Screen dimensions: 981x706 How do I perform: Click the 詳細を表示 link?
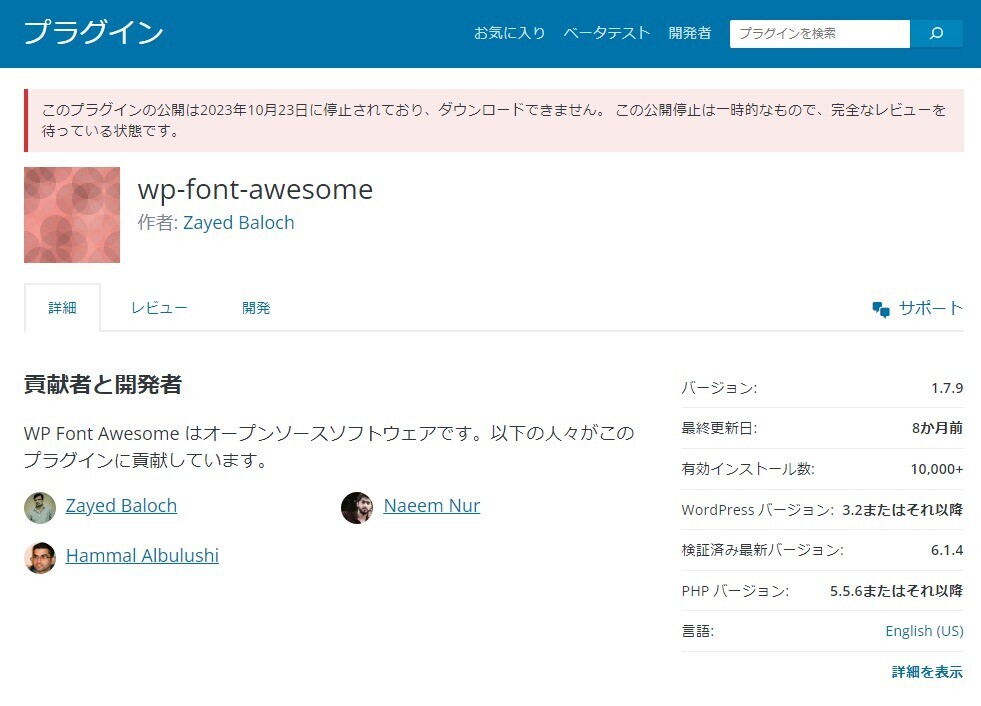(x=927, y=672)
